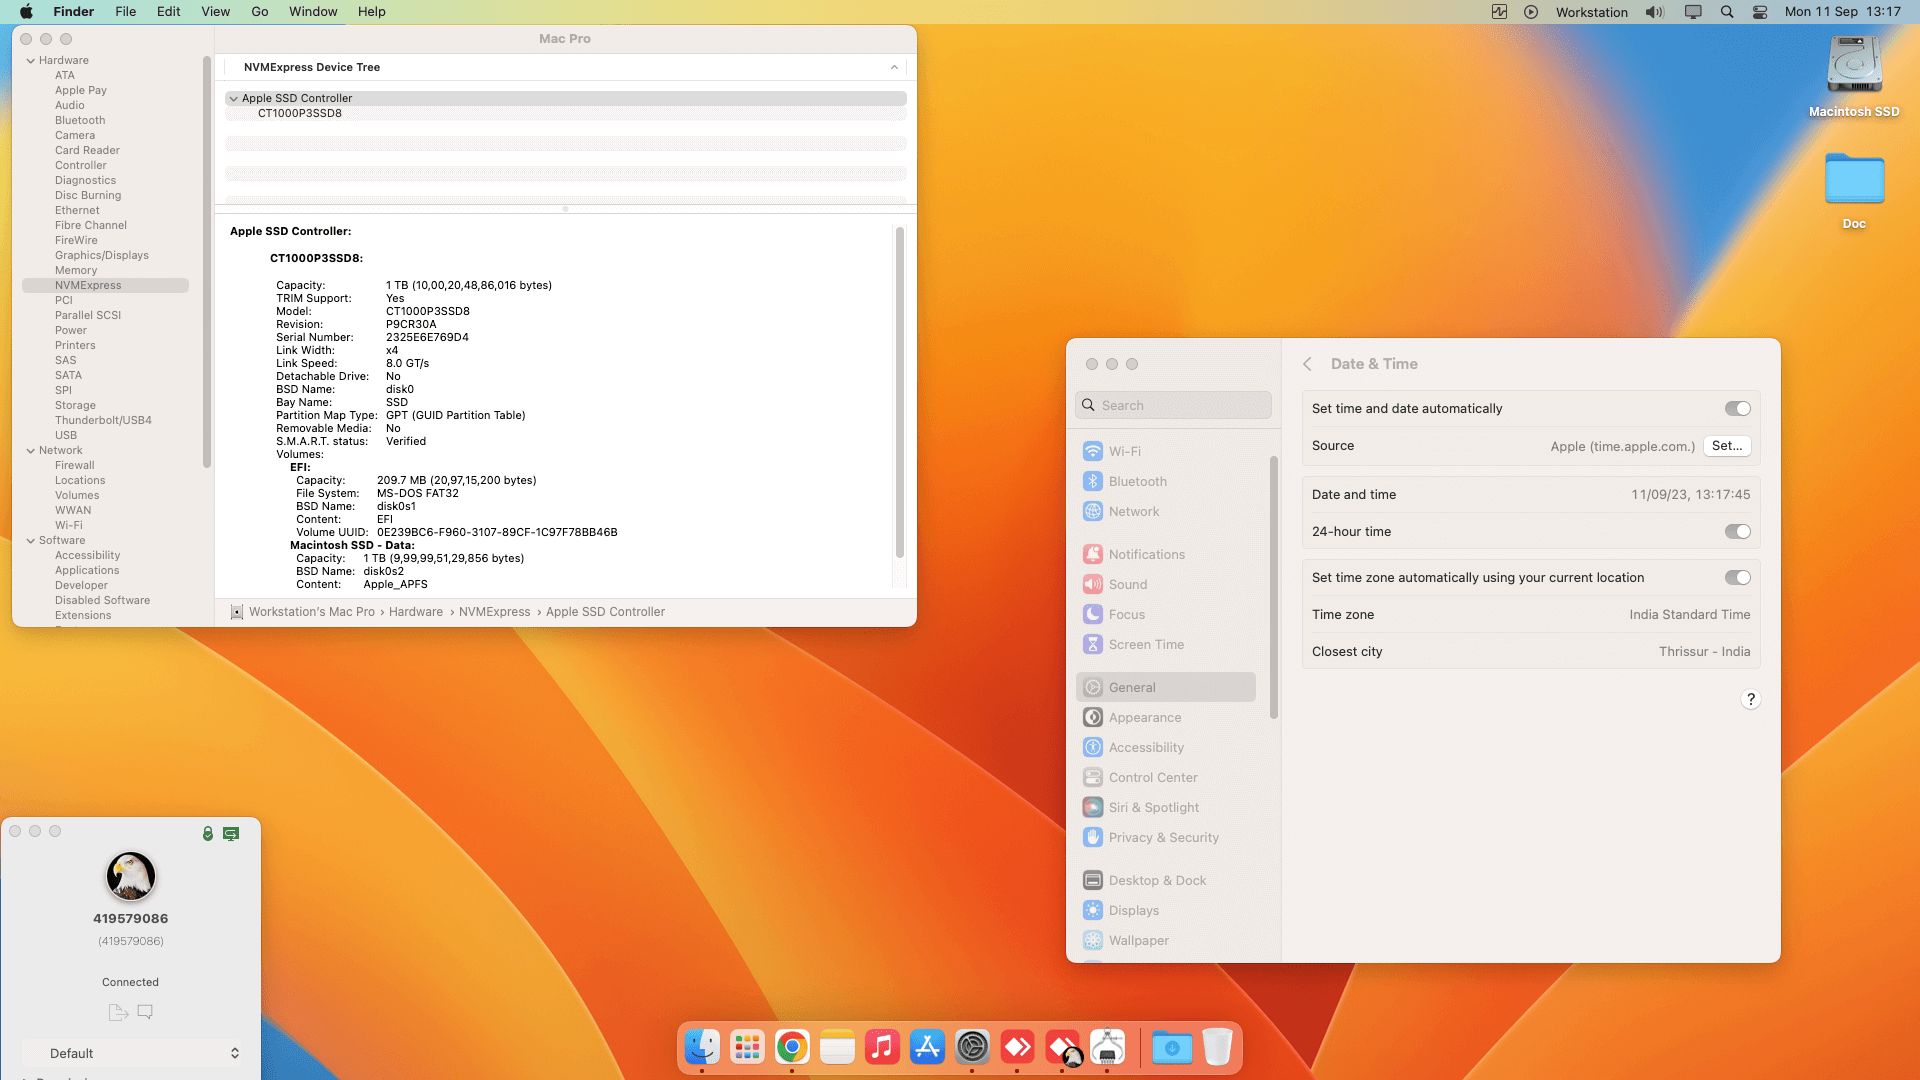Screen dimensions: 1920x1080
Task: Collapse the Network section in the sidebar
Action: [30, 450]
